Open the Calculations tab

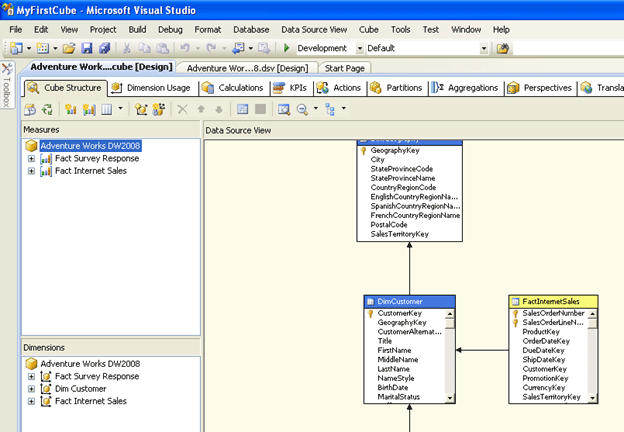click(233, 88)
